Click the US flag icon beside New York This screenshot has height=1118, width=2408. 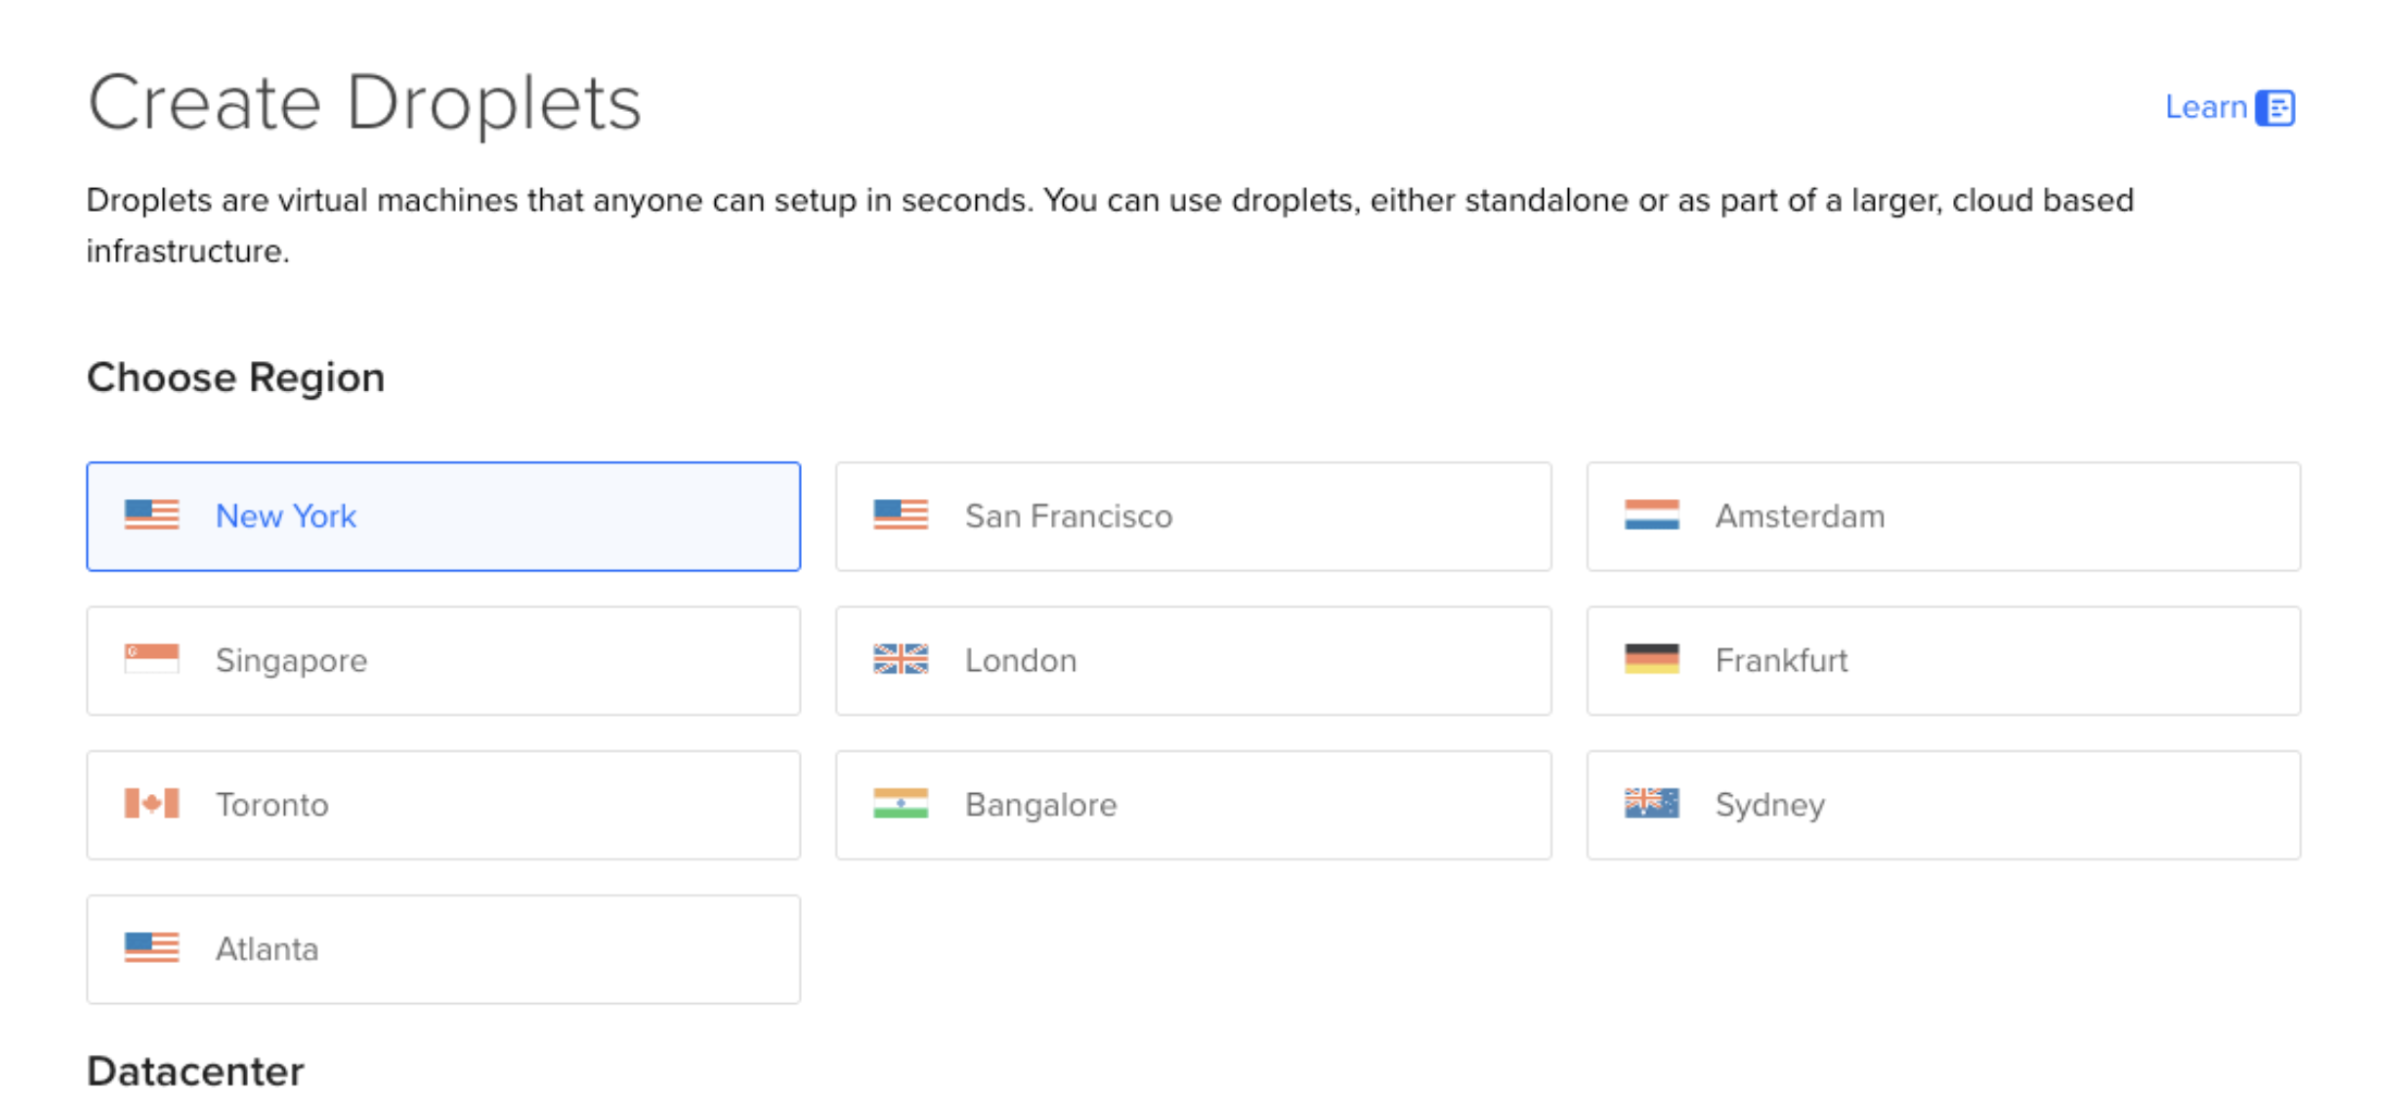152,516
